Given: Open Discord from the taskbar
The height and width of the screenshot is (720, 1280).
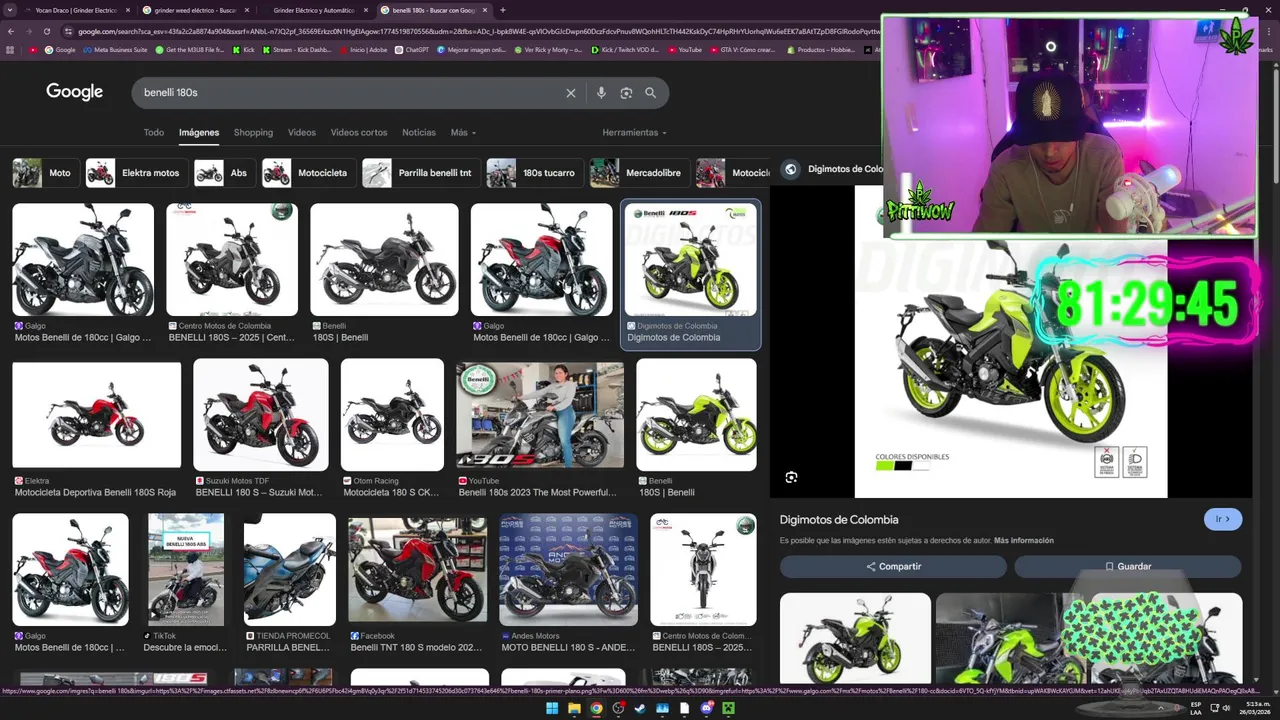Looking at the screenshot, I should click(x=706, y=709).
